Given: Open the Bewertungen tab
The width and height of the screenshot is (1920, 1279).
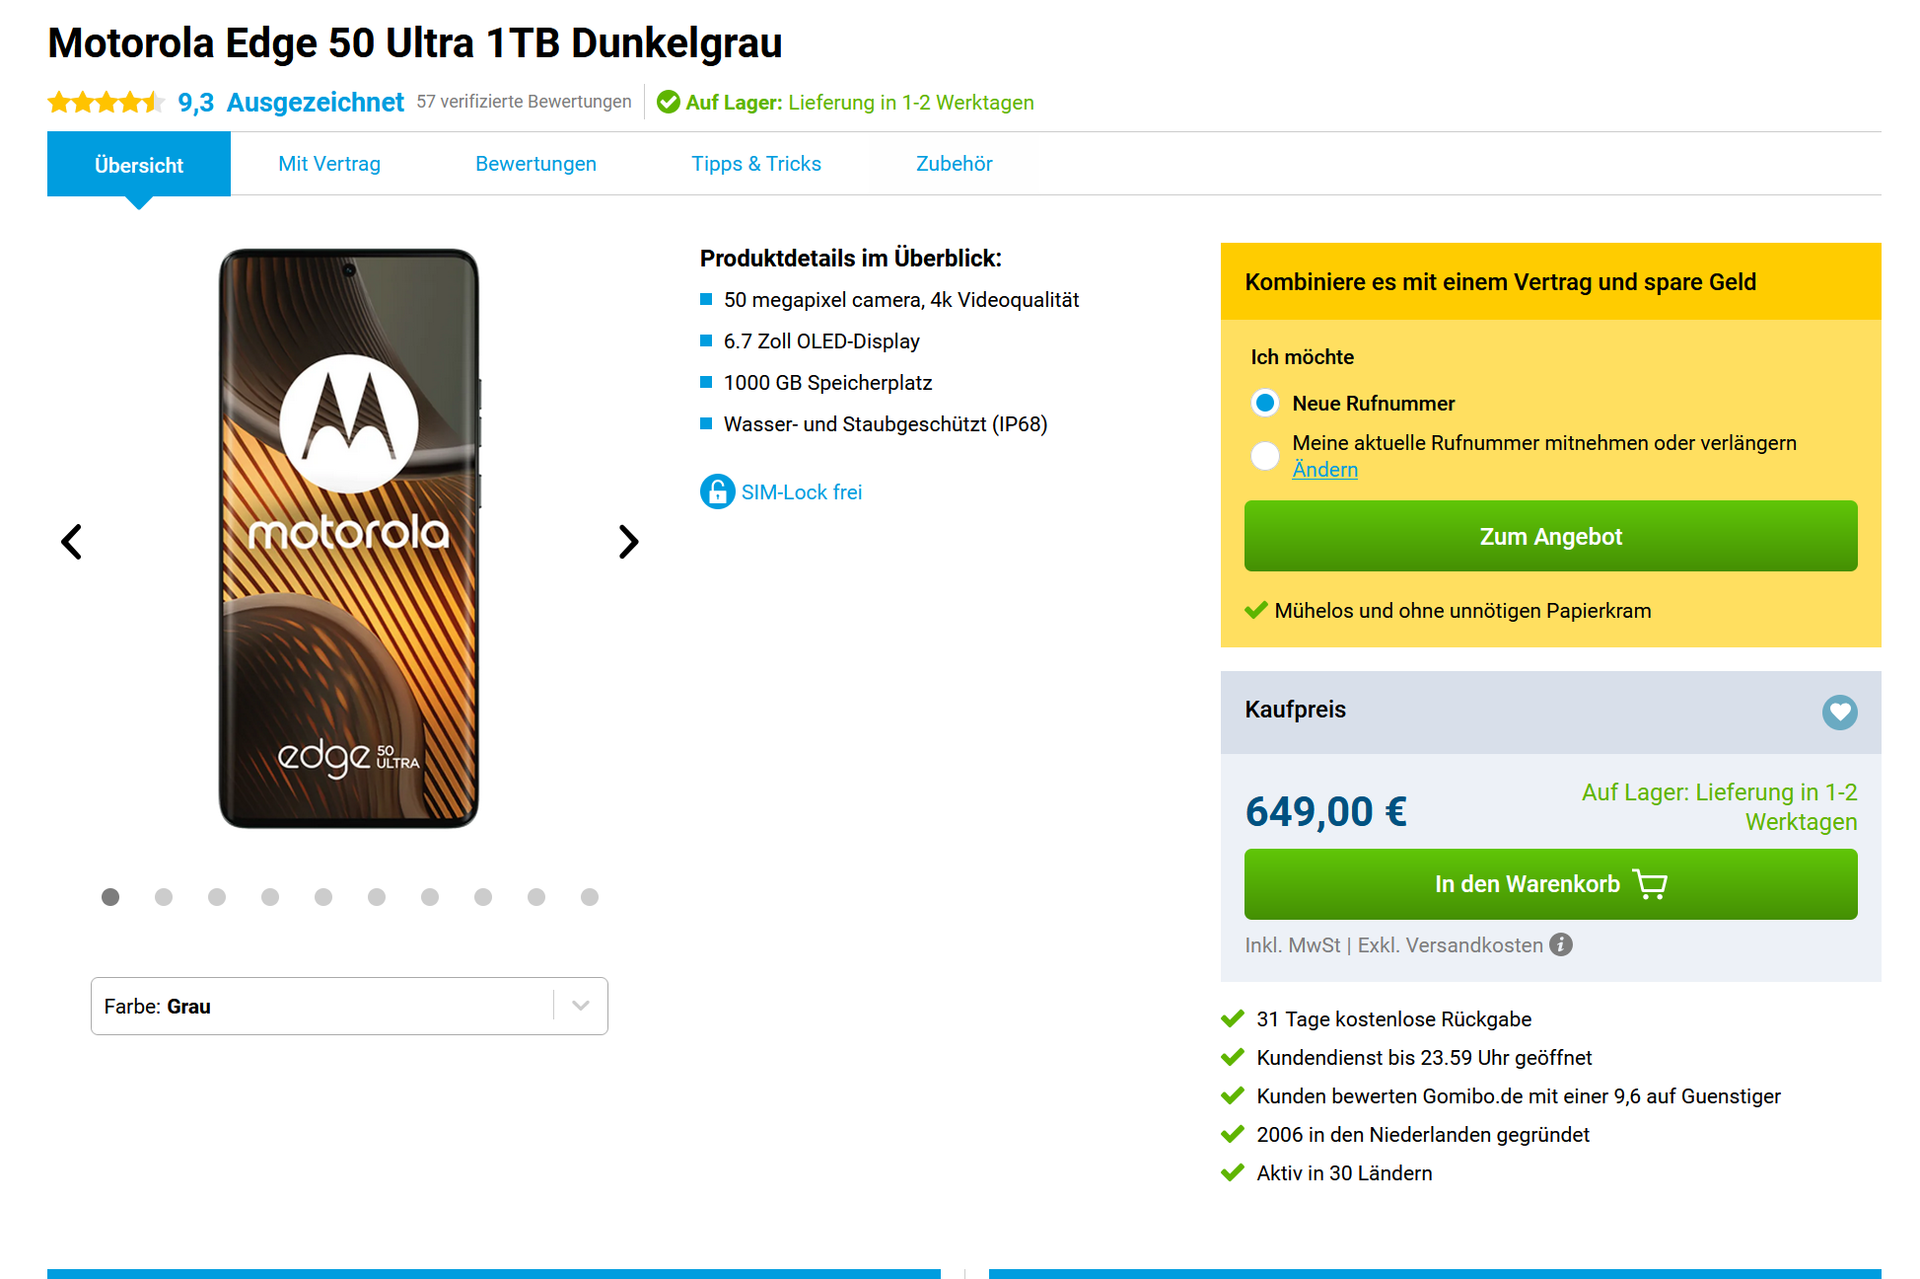Looking at the screenshot, I should [536, 164].
